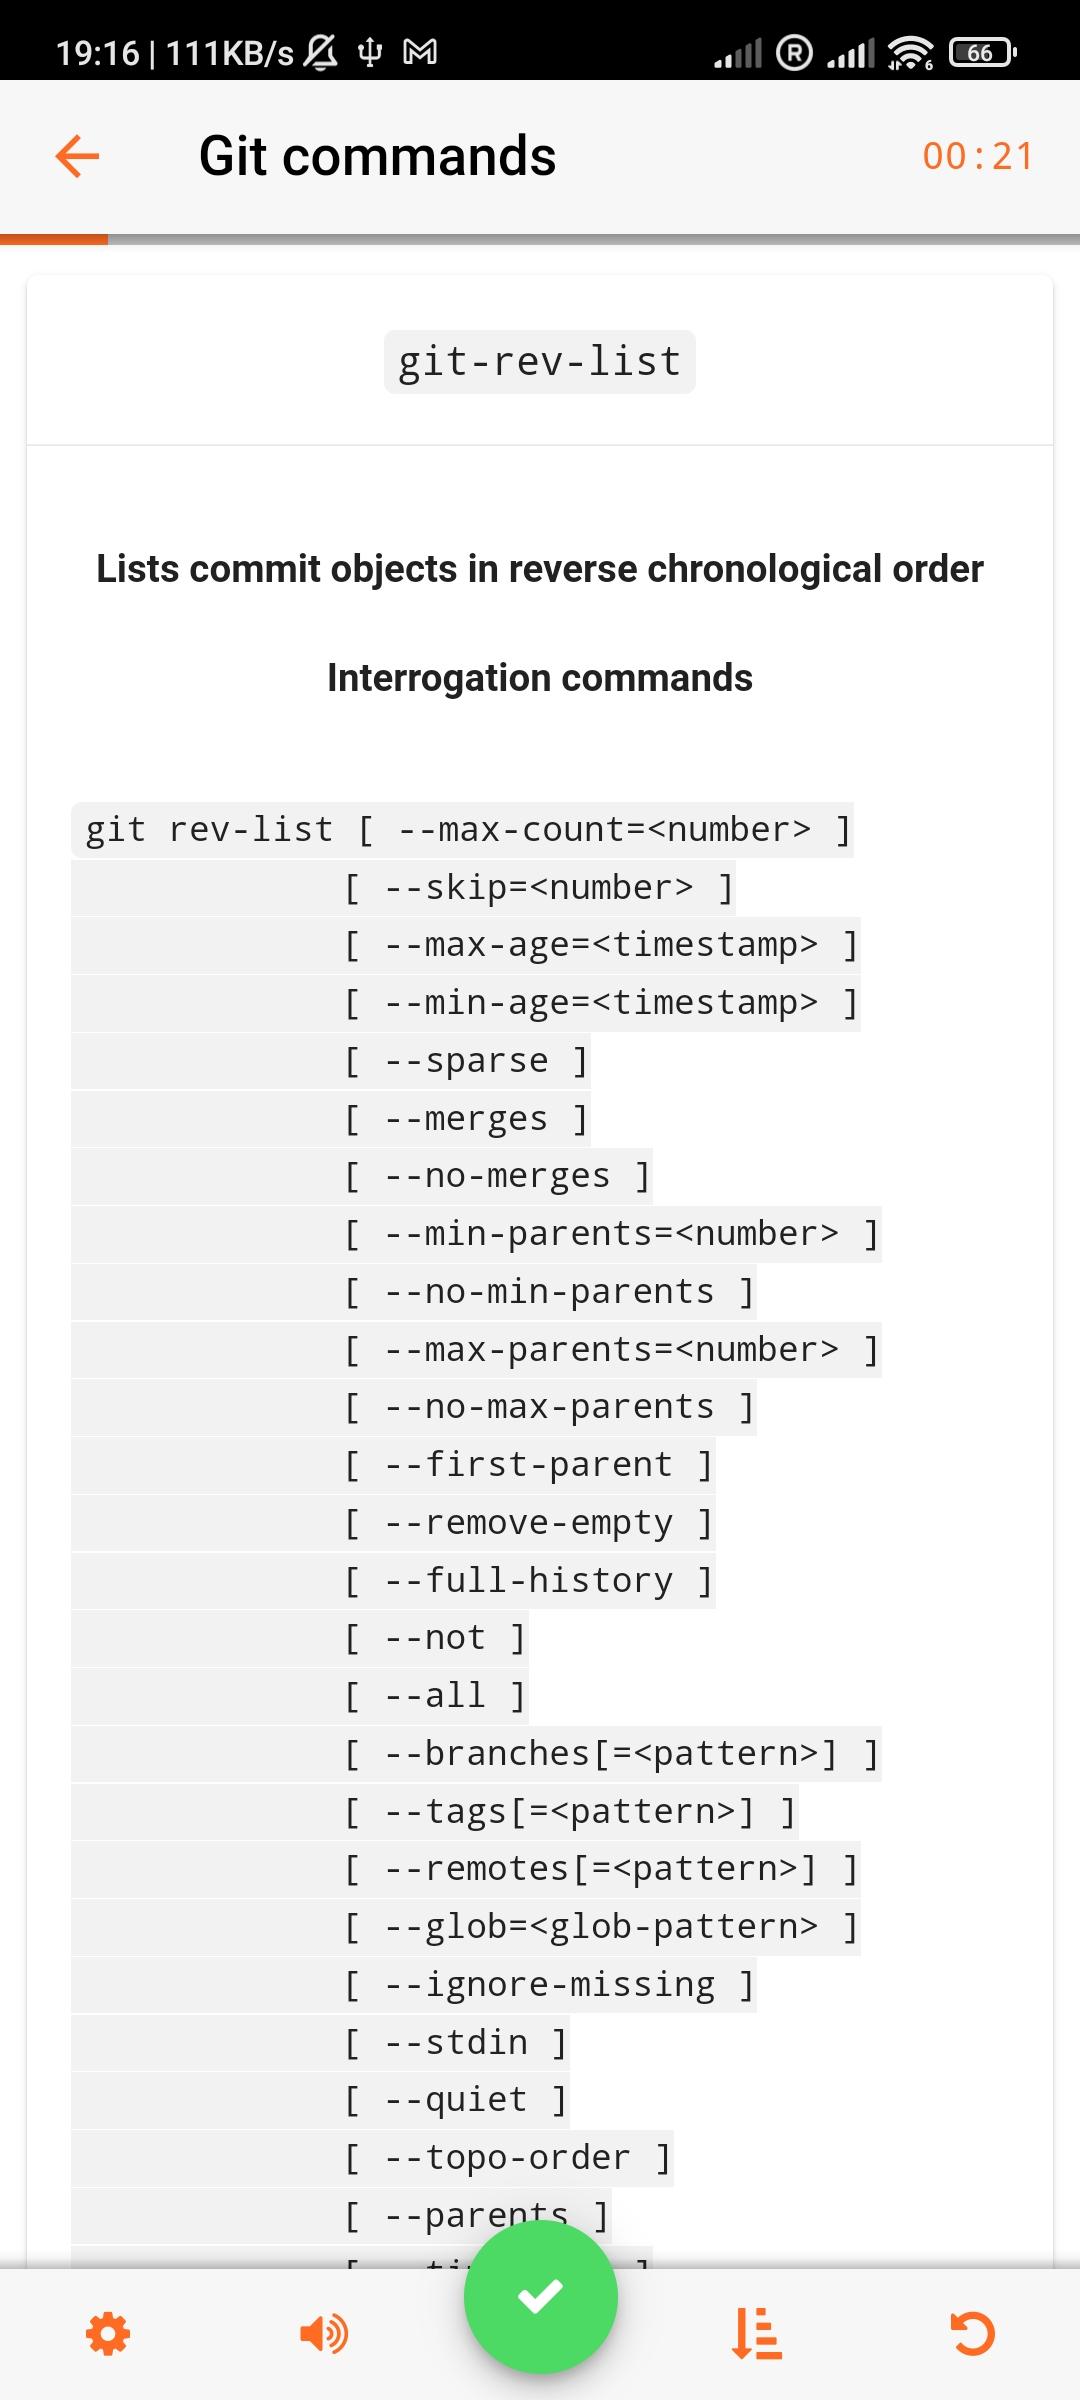Tap the speaker sound icon
This screenshot has height=2400, width=1080.
pyautogui.click(x=323, y=2334)
